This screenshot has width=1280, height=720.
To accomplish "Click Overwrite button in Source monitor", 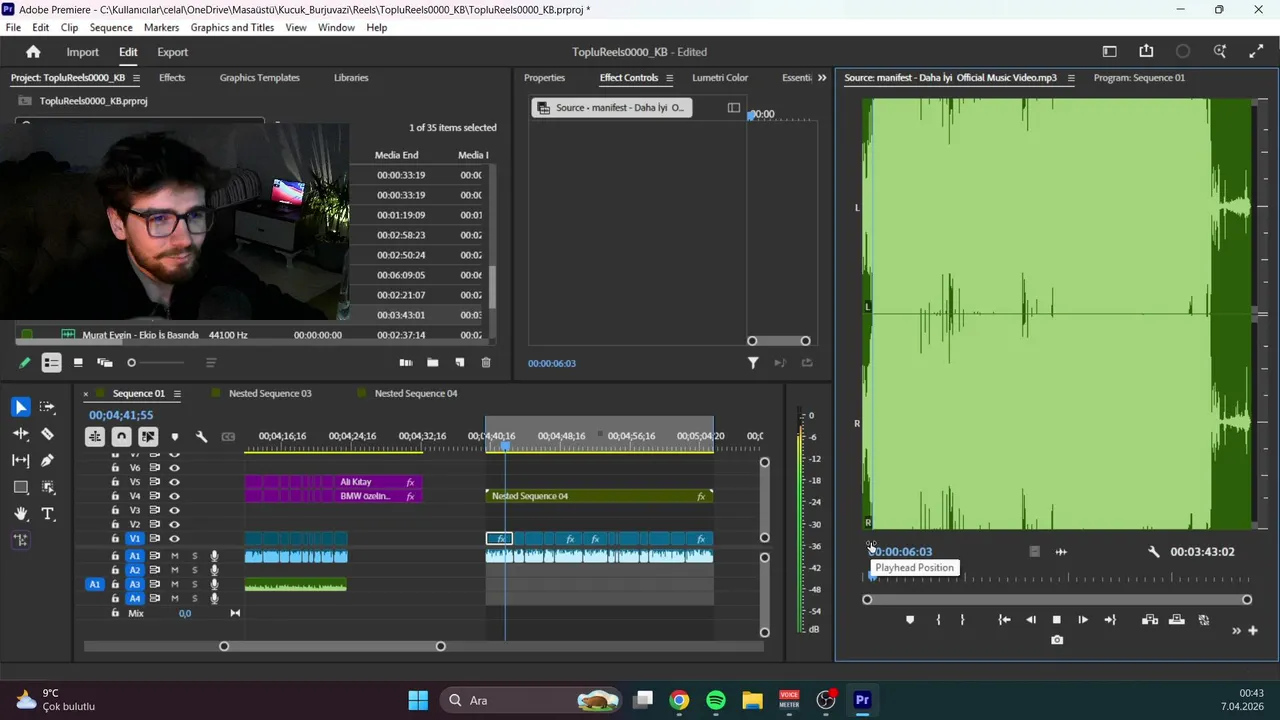I will 1177,620.
